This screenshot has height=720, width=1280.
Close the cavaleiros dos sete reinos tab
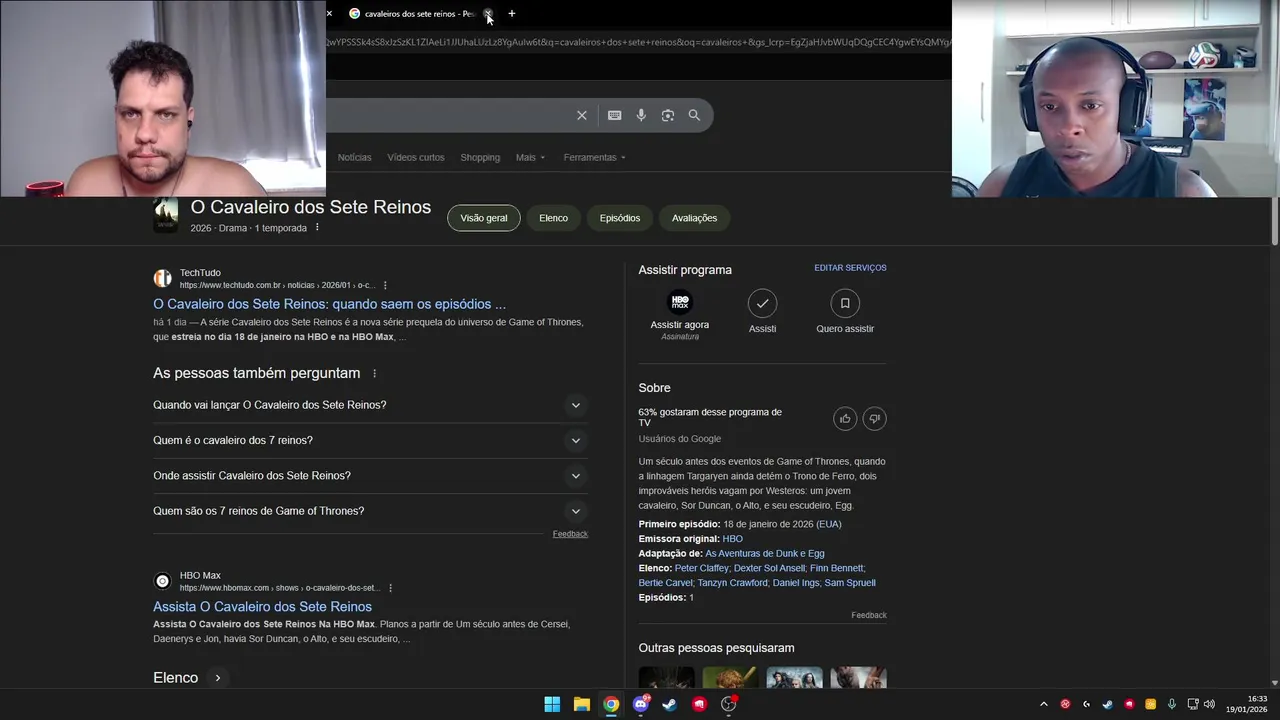488,14
